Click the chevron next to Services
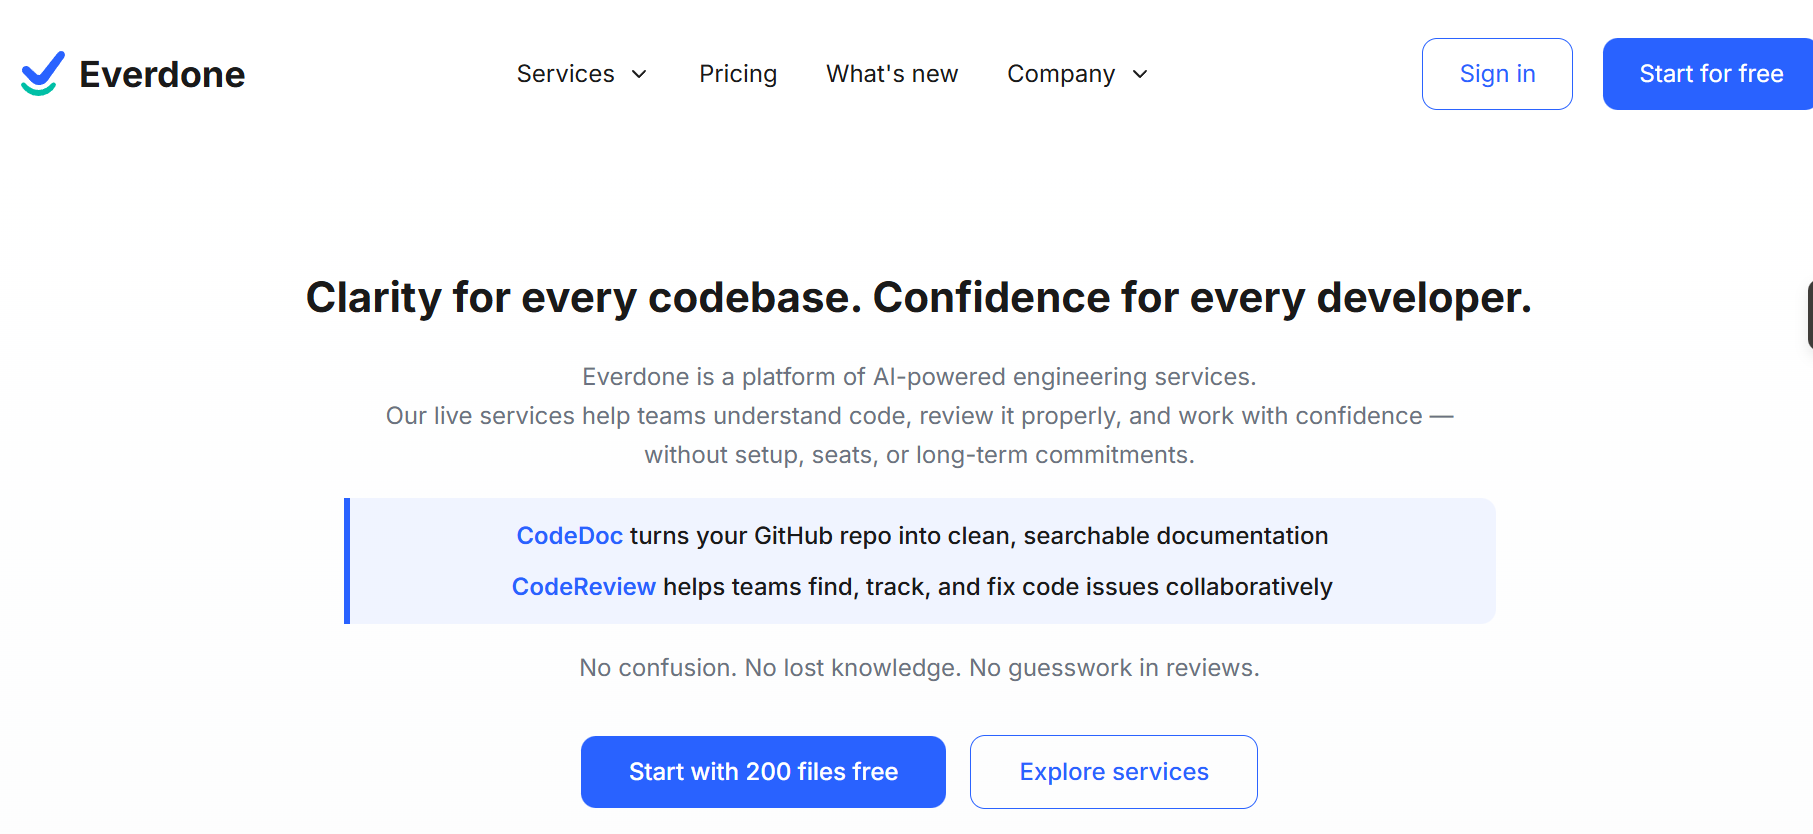The height and width of the screenshot is (834, 1813). coord(639,74)
